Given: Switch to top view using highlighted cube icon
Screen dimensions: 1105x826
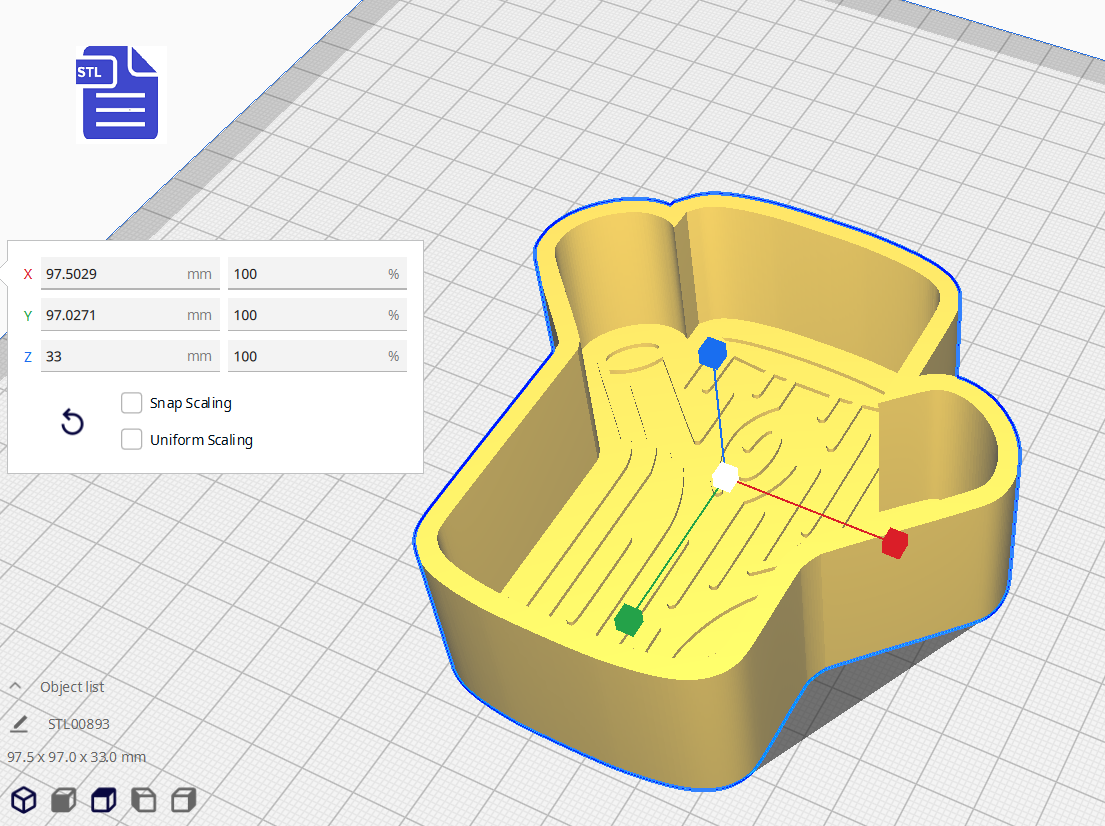Looking at the screenshot, I should (103, 800).
